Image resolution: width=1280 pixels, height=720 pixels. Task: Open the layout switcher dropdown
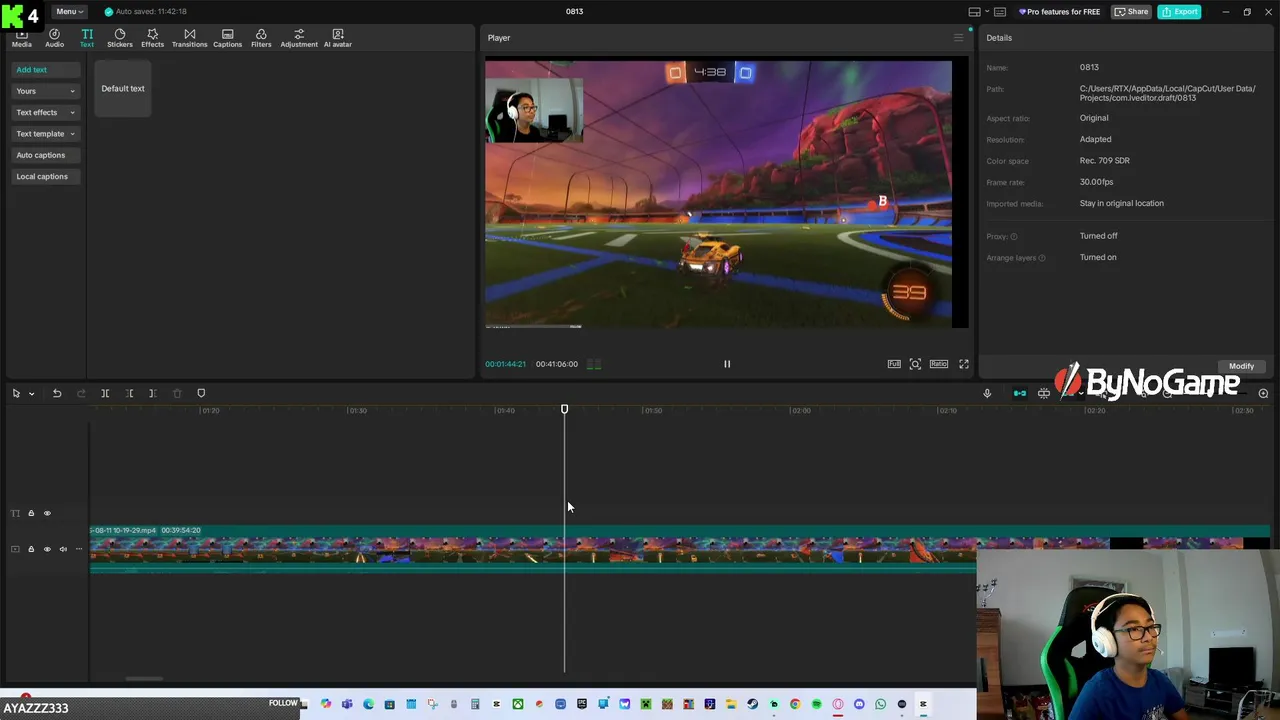tap(978, 12)
